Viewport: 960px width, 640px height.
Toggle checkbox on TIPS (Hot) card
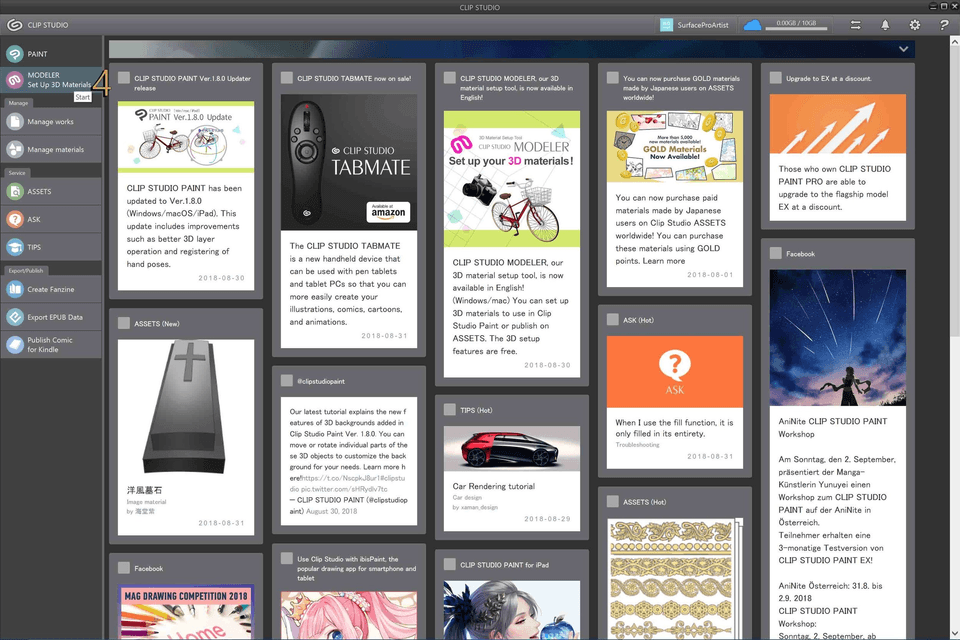point(449,410)
